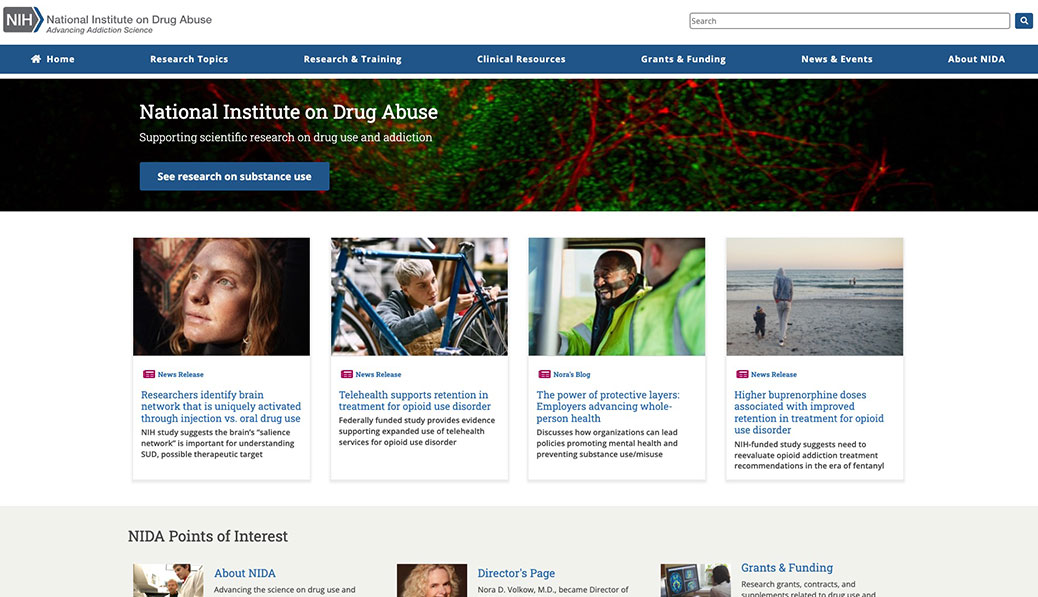Open the About NIDA navigation menu
This screenshot has width=1038, height=597.
976,59
